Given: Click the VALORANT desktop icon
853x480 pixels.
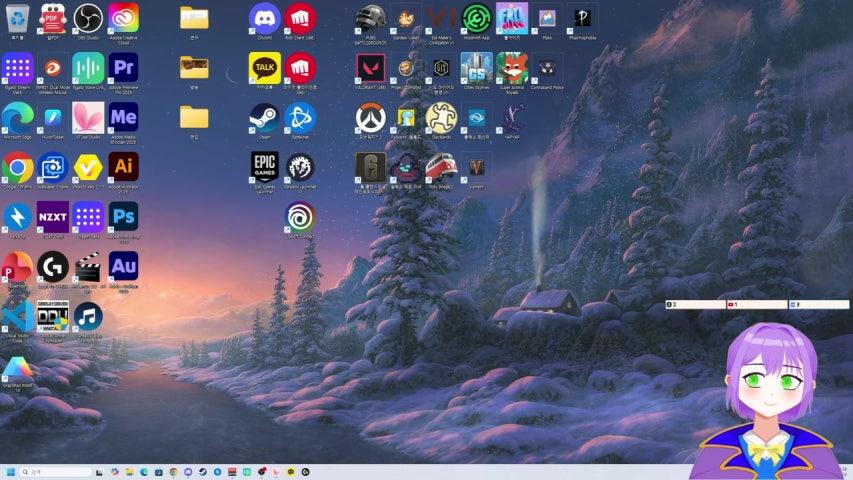Looking at the screenshot, I should point(370,68).
